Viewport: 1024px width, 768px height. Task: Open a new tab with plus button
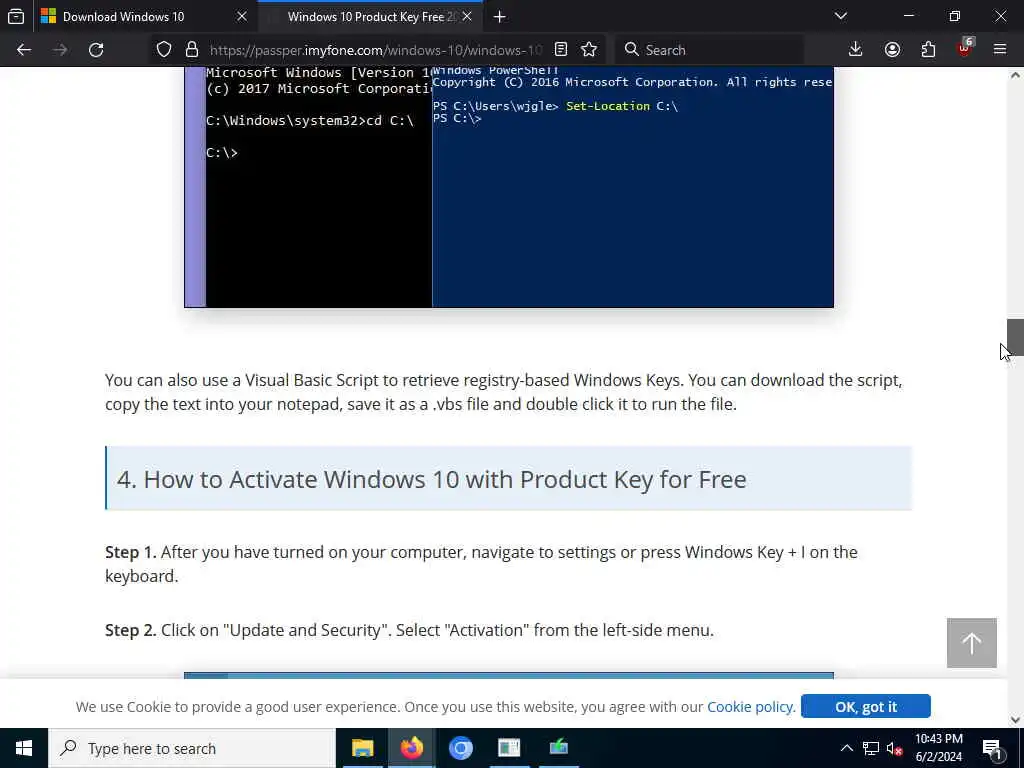point(500,16)
